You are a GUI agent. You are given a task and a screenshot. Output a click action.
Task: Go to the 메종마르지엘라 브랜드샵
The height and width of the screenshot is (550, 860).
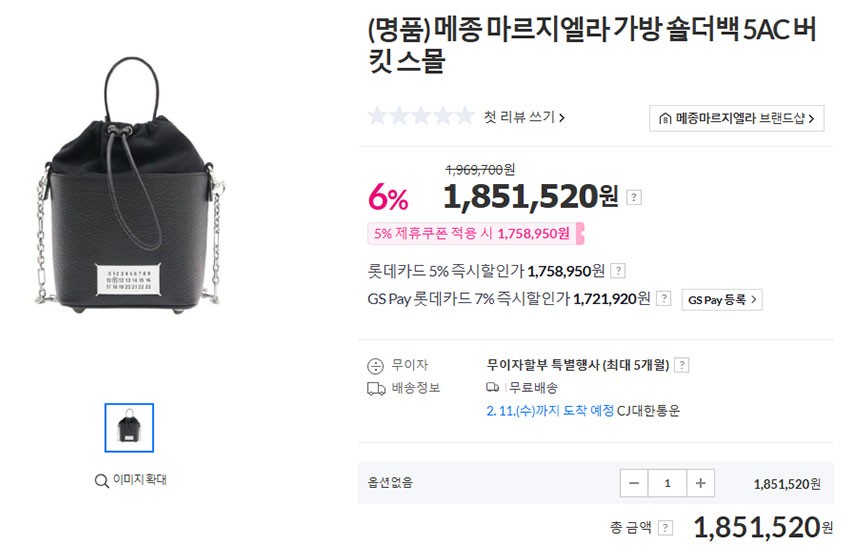(x=737, y=118)
